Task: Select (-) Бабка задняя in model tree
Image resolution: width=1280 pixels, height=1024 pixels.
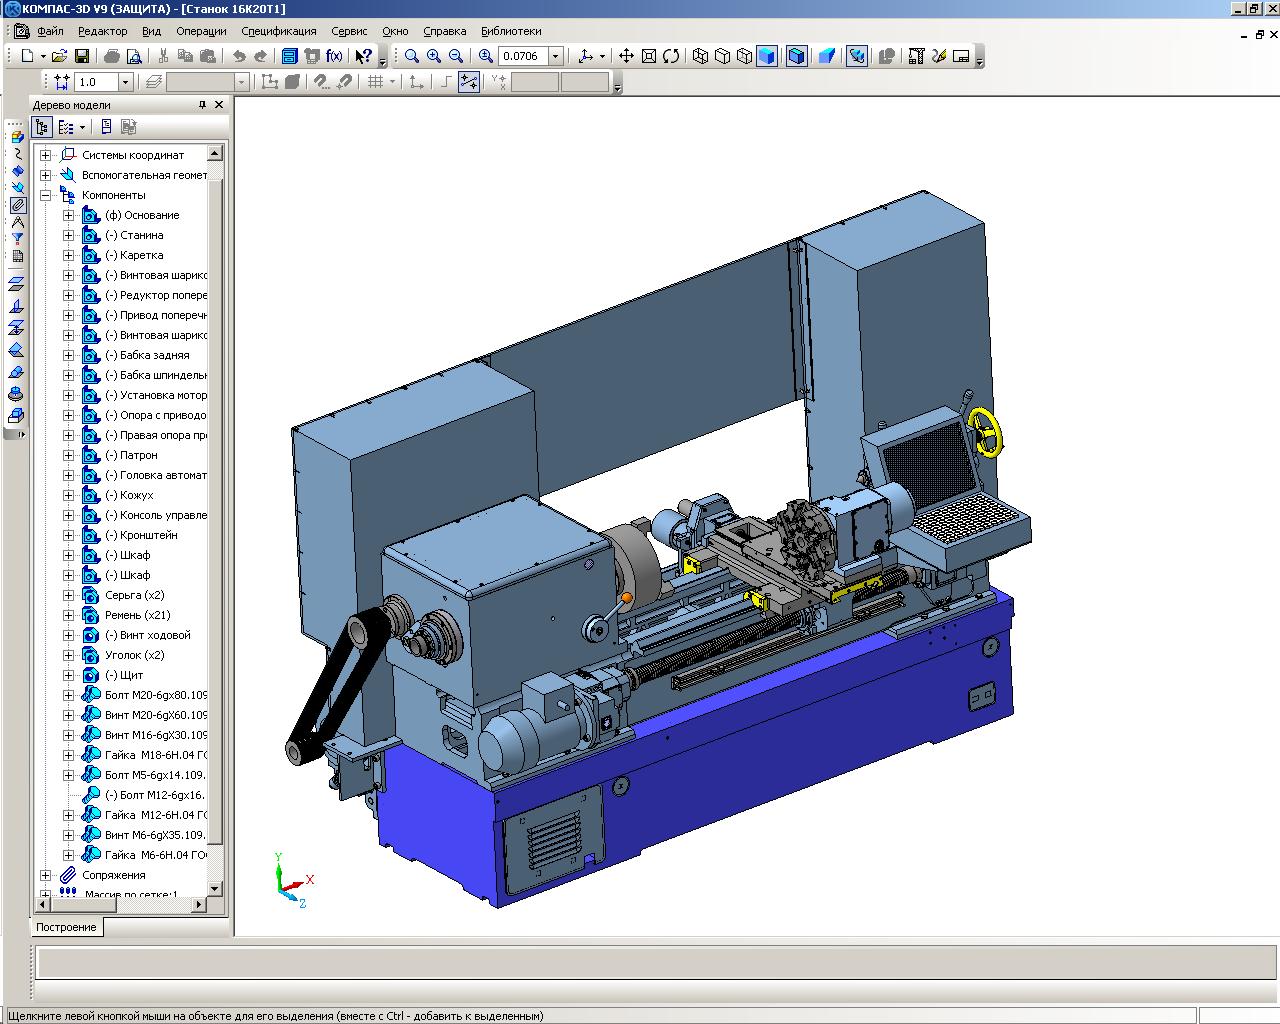Action: [147, 355]
